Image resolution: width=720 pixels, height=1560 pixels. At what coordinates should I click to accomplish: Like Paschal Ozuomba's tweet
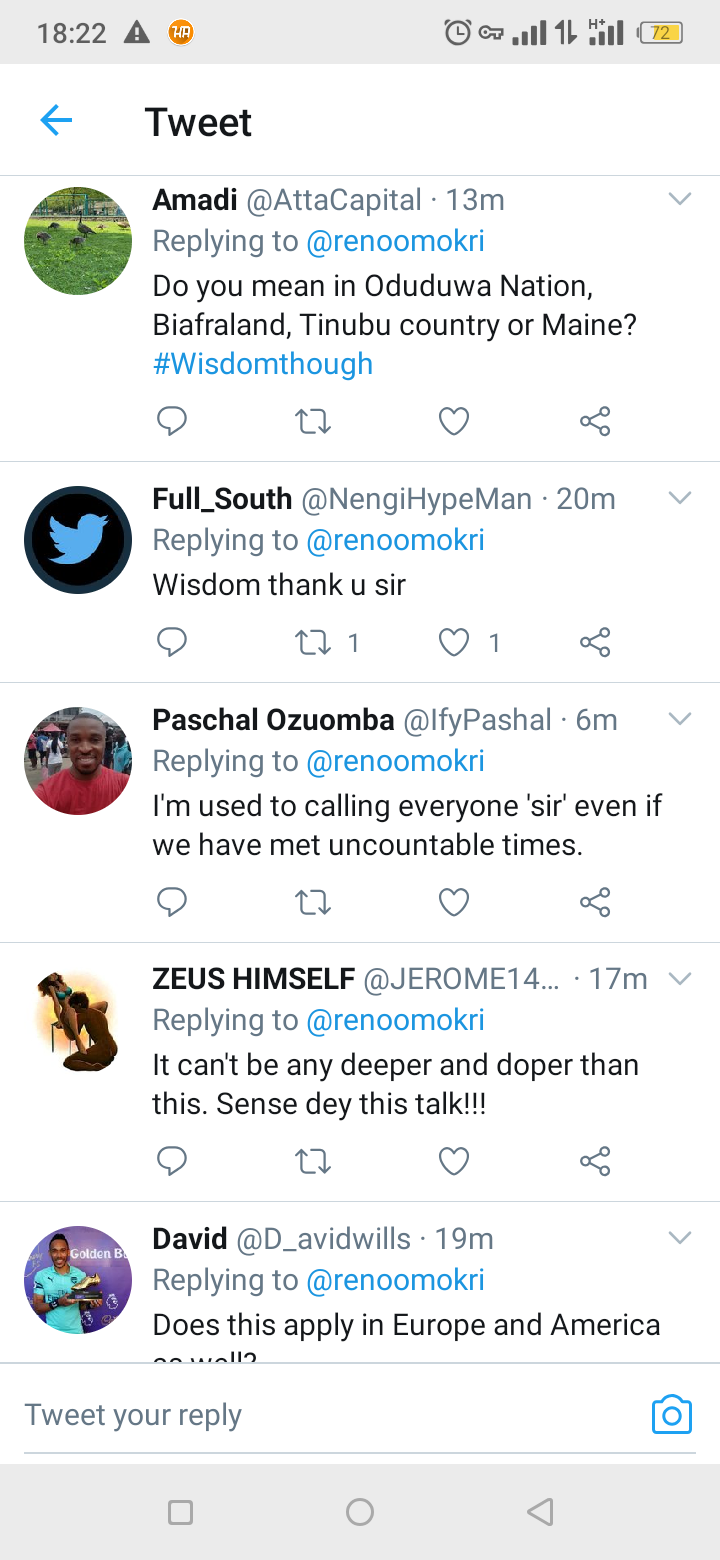click(454, 902)
